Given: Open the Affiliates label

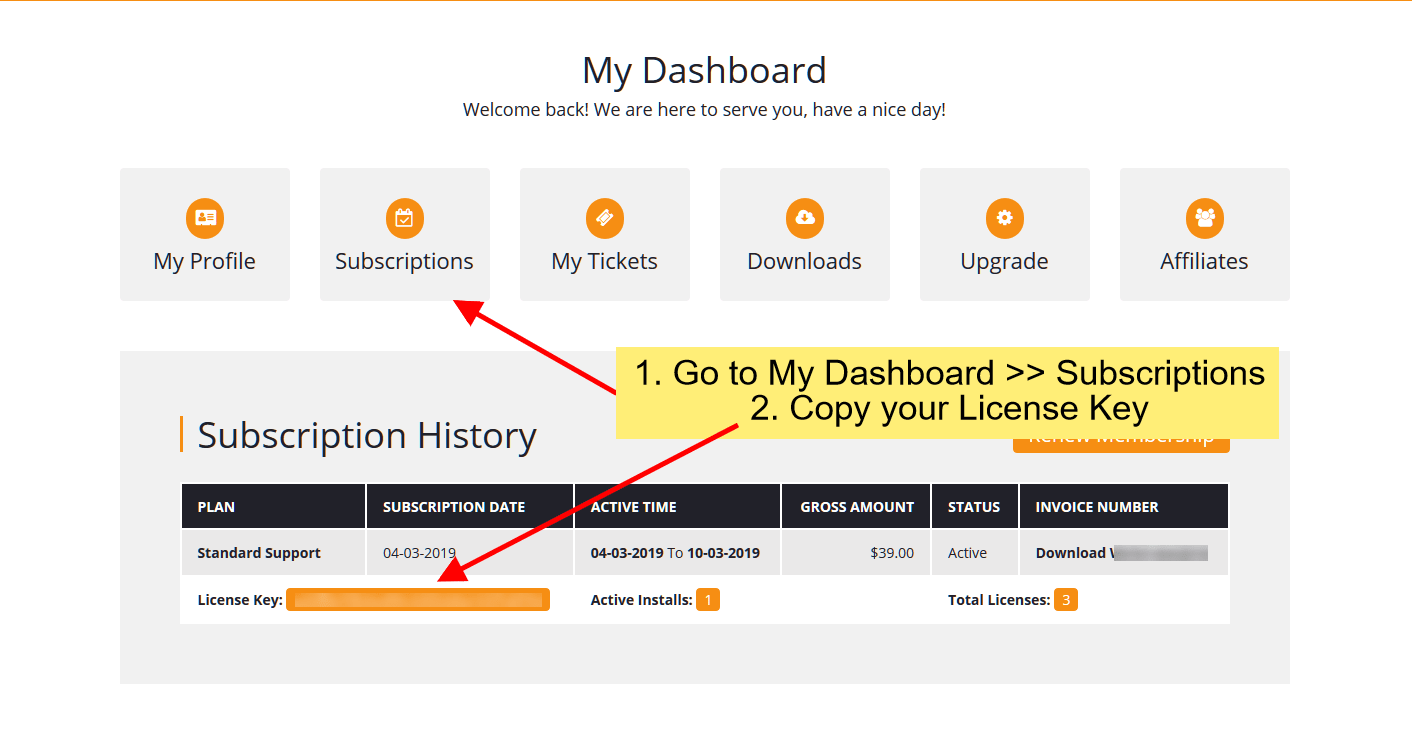Looking at the screenshot, I should [x=1205, y=262].
